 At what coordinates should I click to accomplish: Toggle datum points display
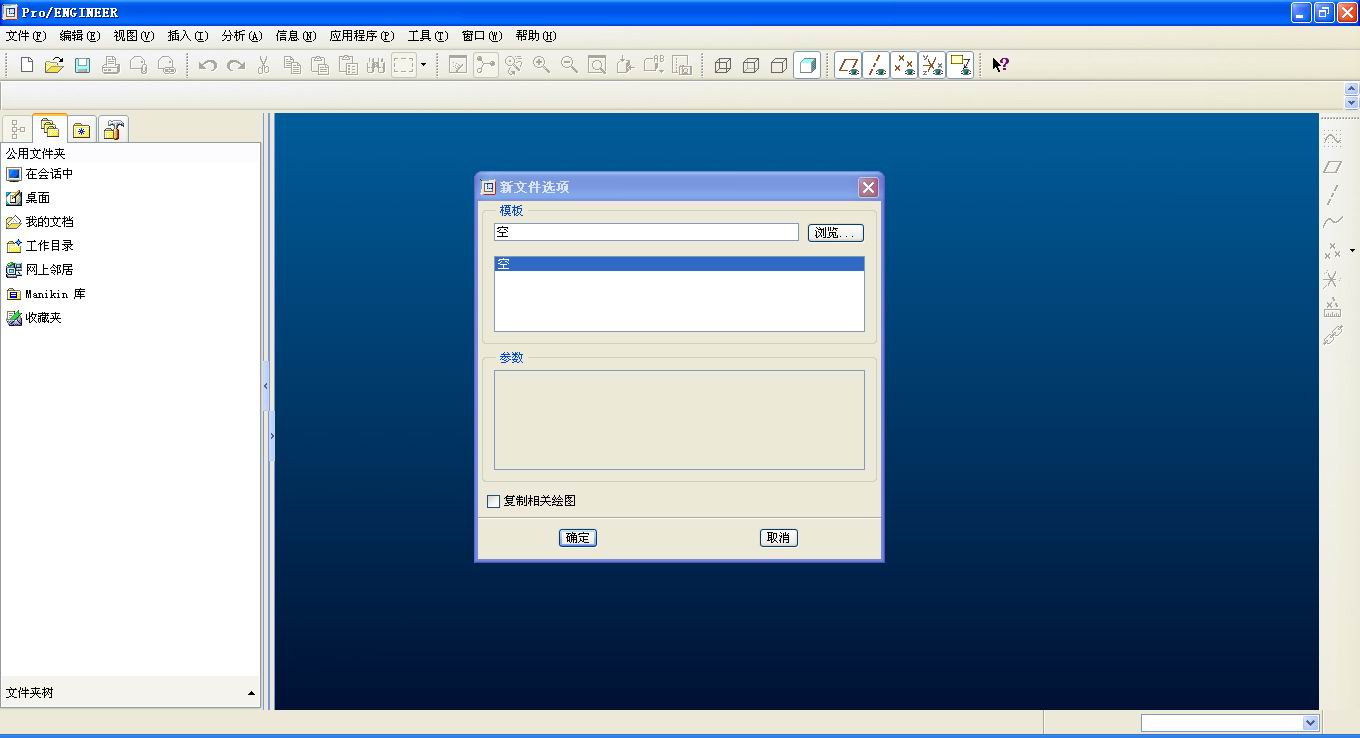point(904,65)
